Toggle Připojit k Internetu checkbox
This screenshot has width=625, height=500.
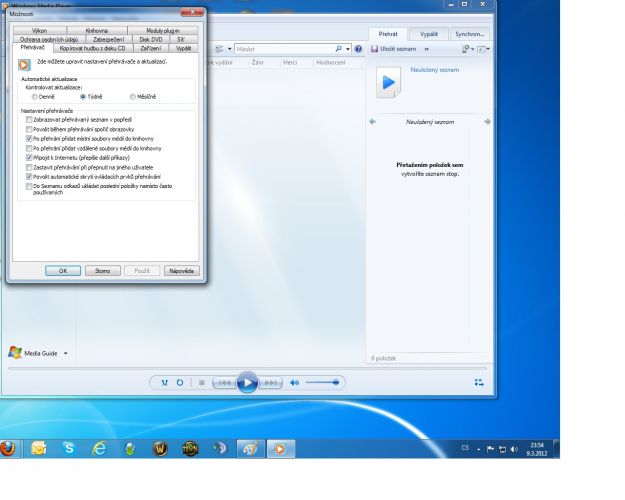(29, 157)
